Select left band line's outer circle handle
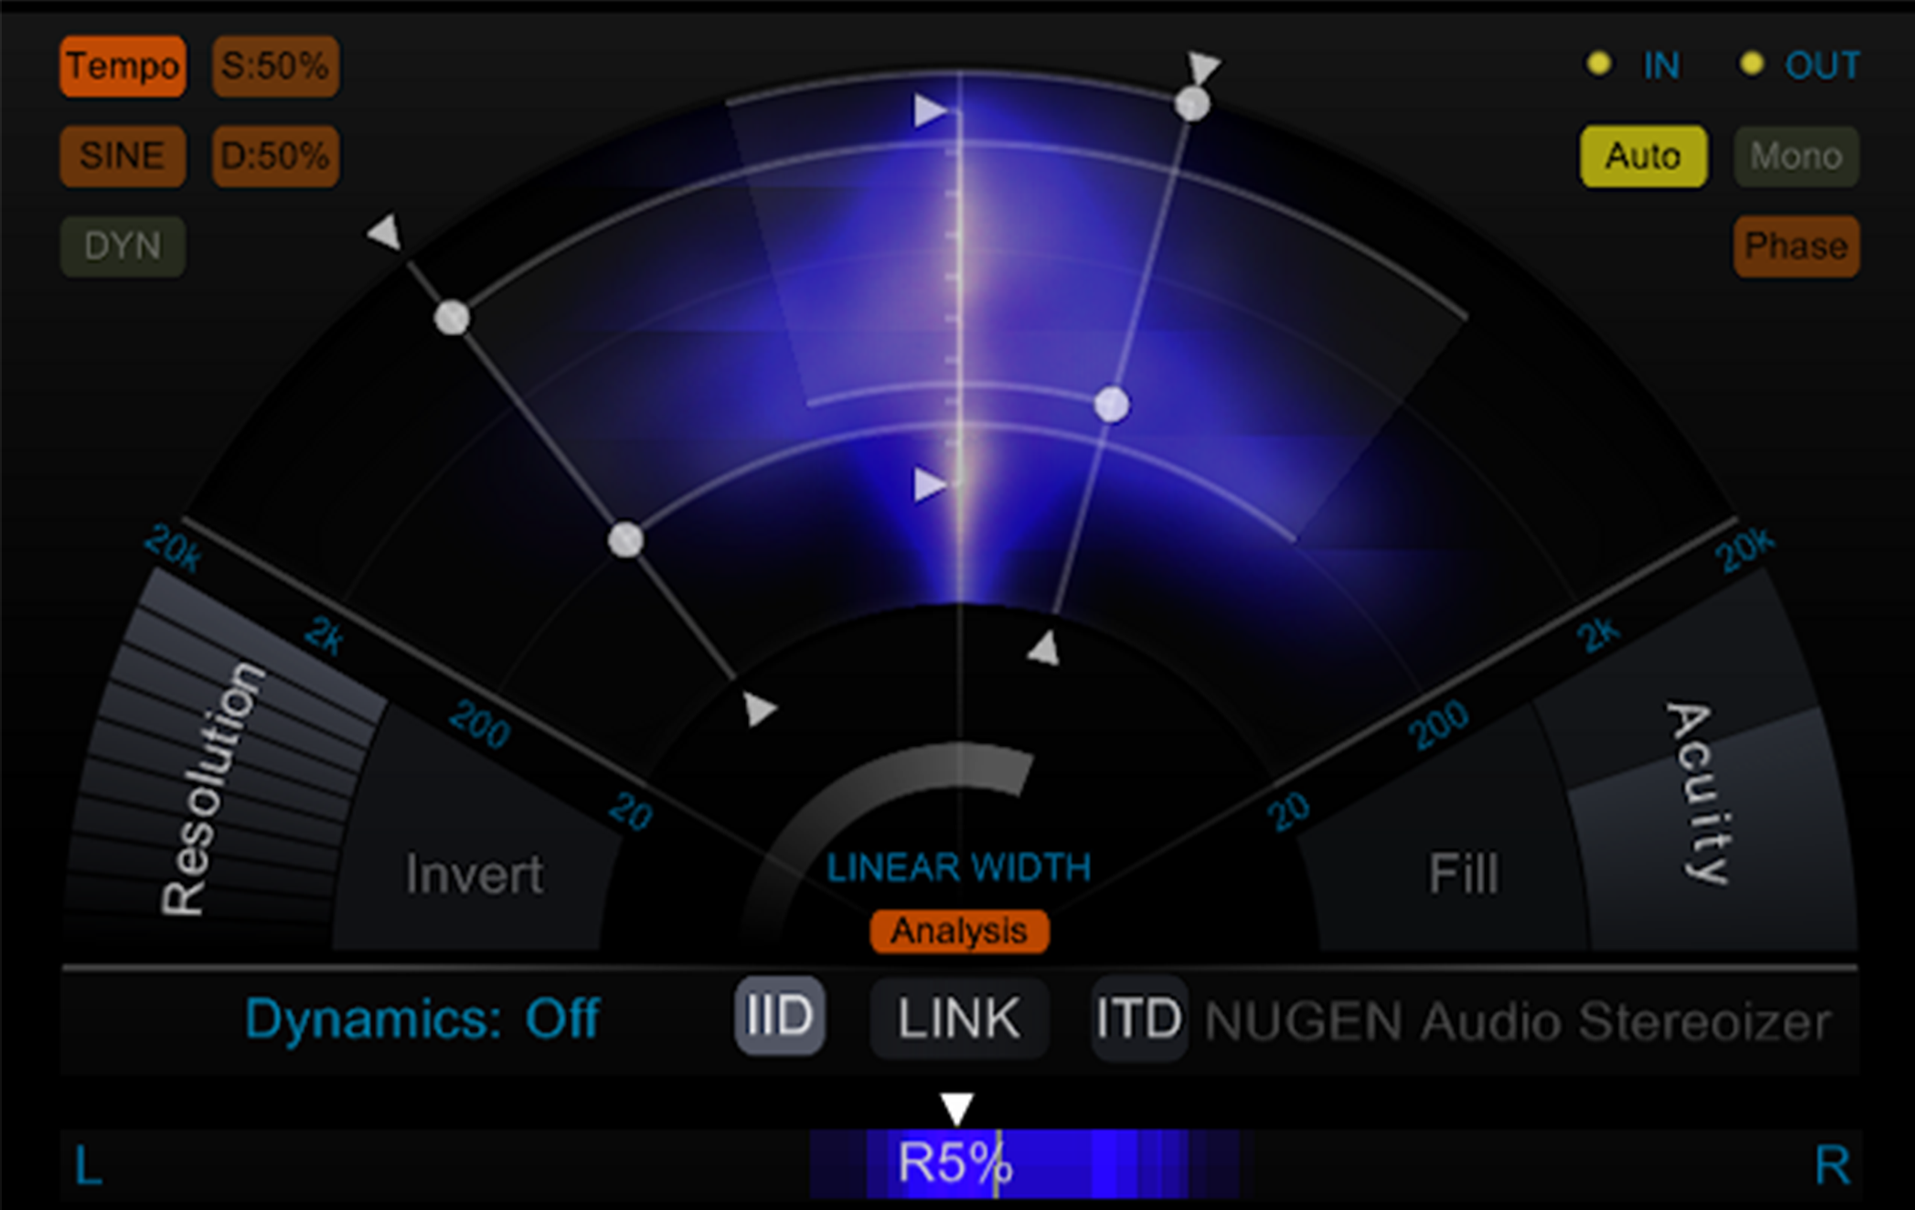This screenshot has height=1210, width=1915. click(452, 318)
